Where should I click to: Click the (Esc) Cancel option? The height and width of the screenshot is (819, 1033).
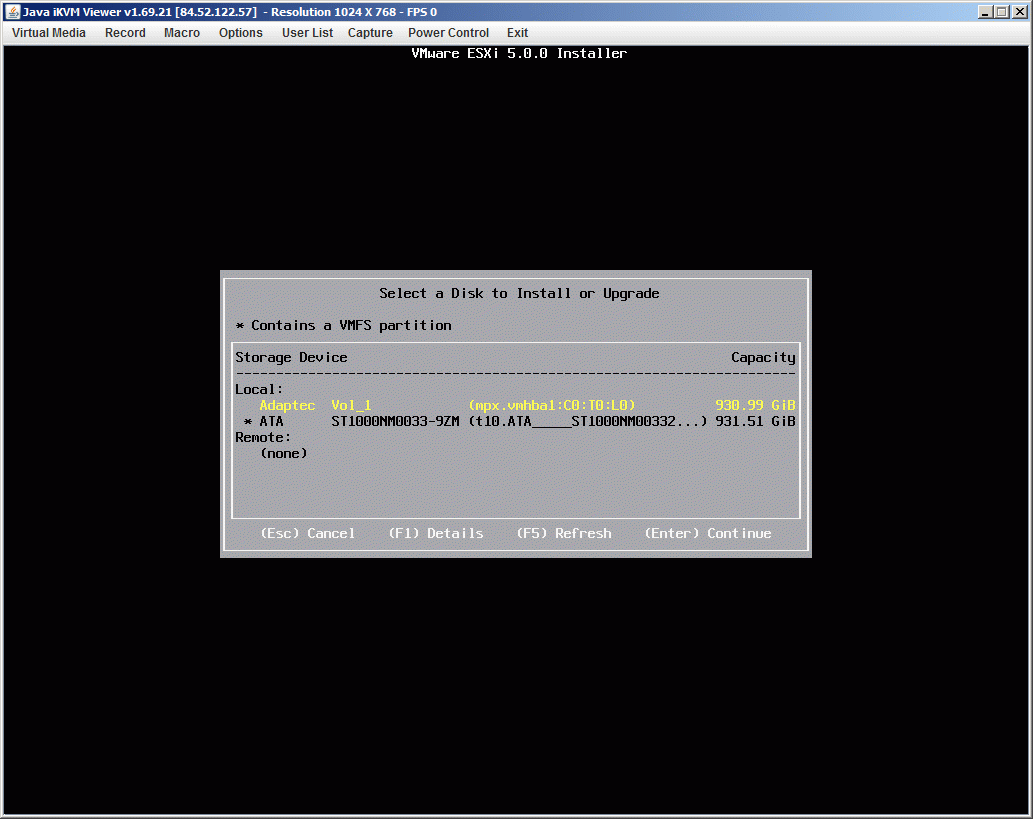[x=308, y=533]
